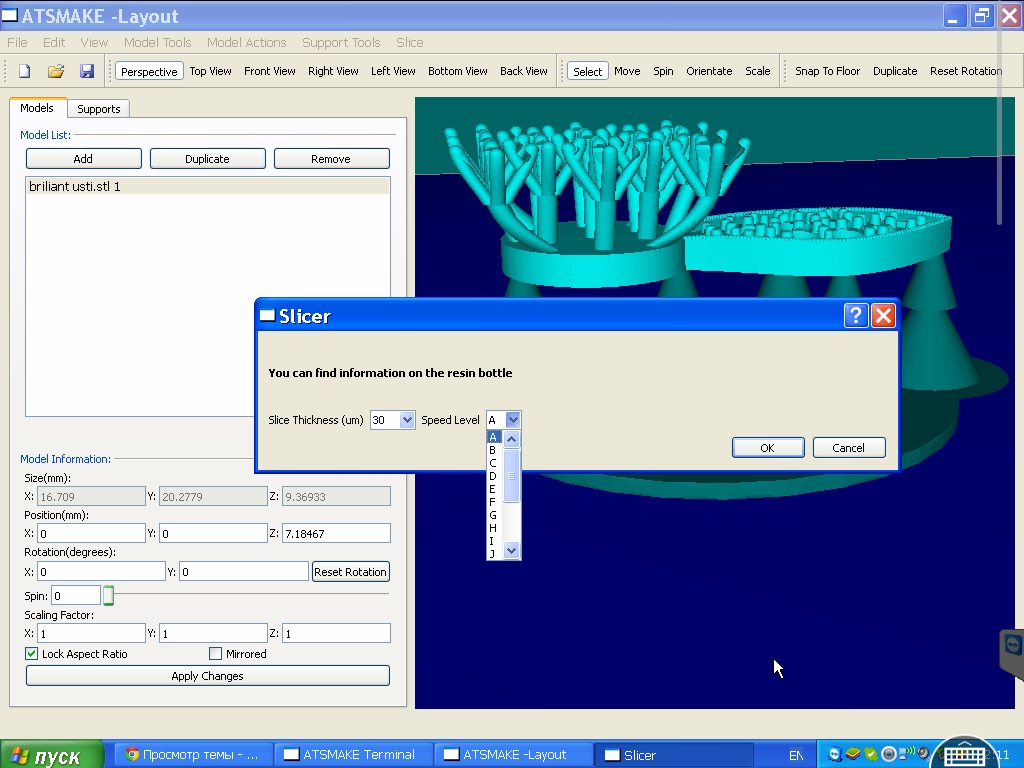Viewport: 1024px width, 768px height.
Task: Enable the Mirrored checkbox
Action: pyautogui.click(x=216, y=654)
